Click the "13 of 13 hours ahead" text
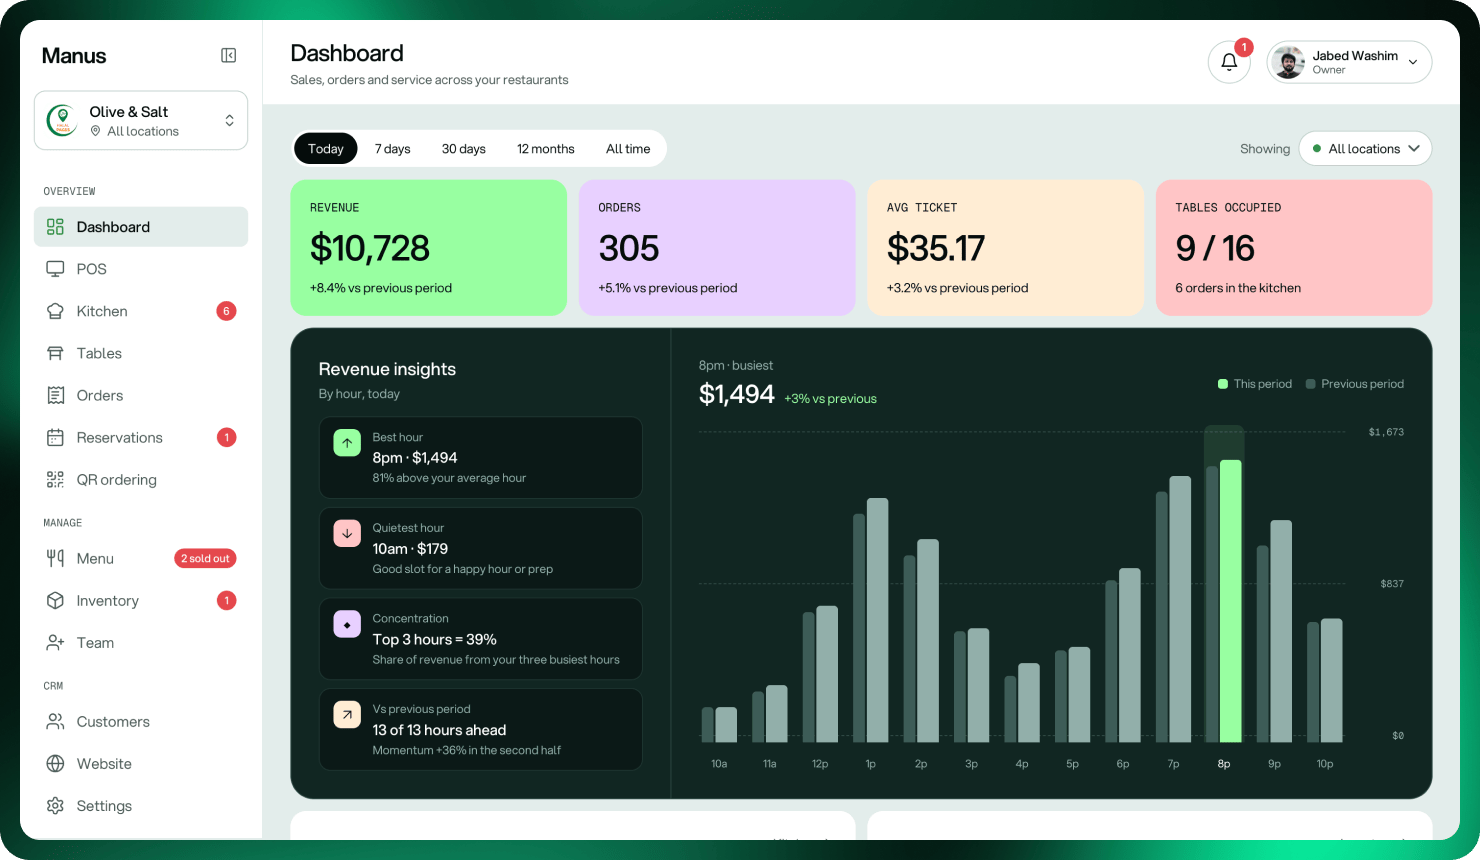Viewport: 1480px width, 860px height. (x=439, y=730)
